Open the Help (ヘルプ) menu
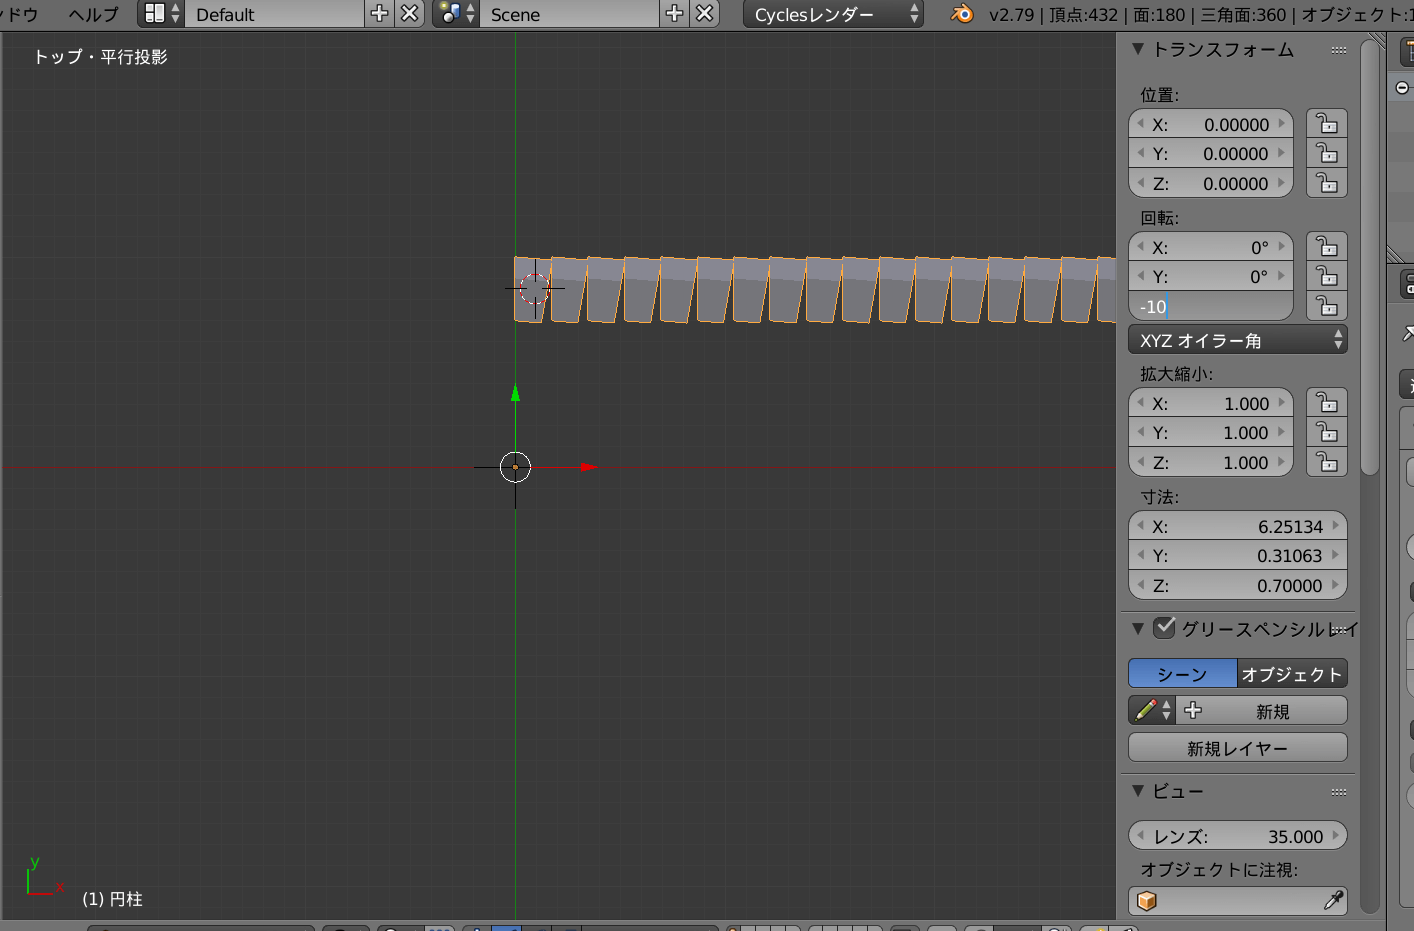 point(93,14)
